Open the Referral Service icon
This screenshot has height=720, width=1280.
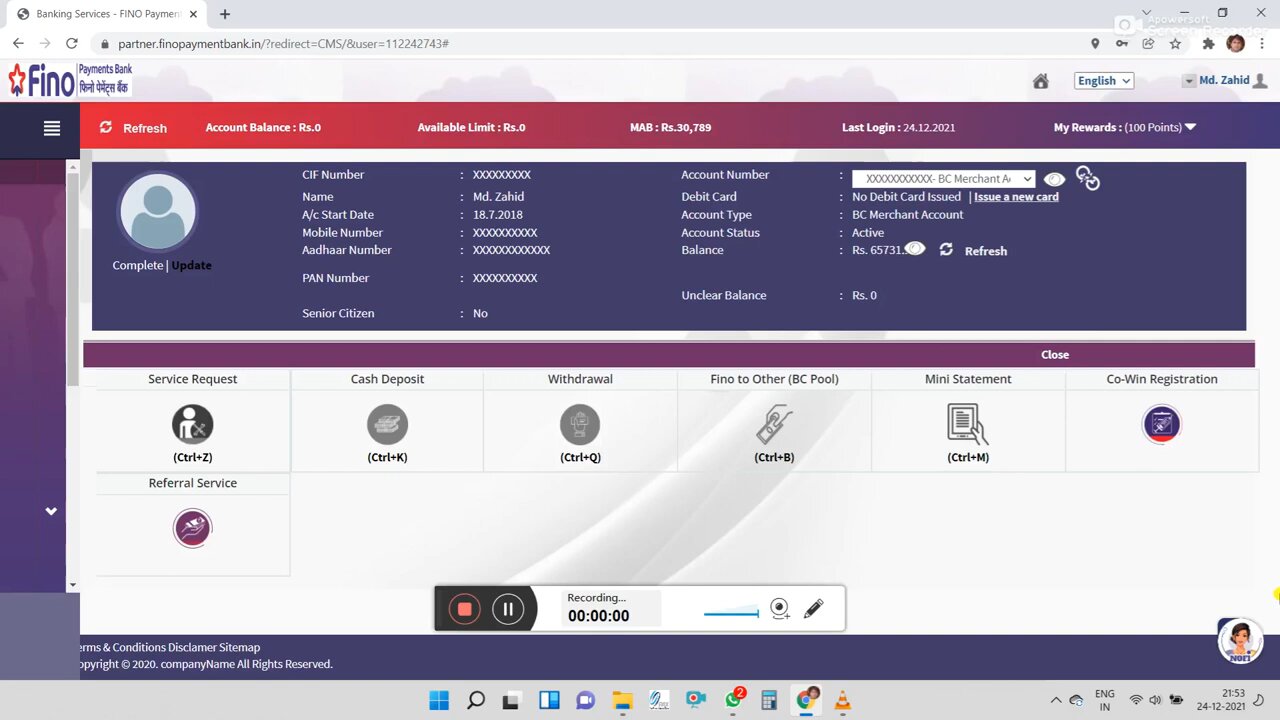192,528
